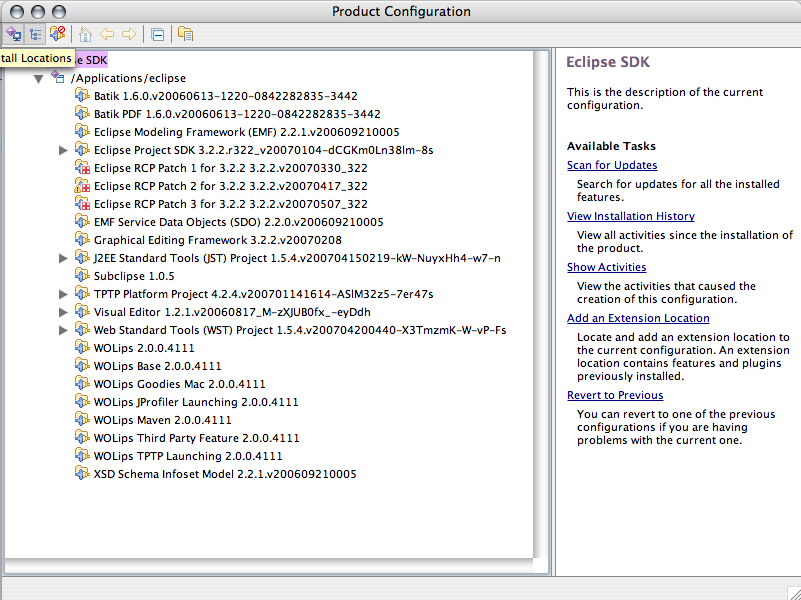
Task: Open the Properties icon in the toolbar
Action: (185, 33)
